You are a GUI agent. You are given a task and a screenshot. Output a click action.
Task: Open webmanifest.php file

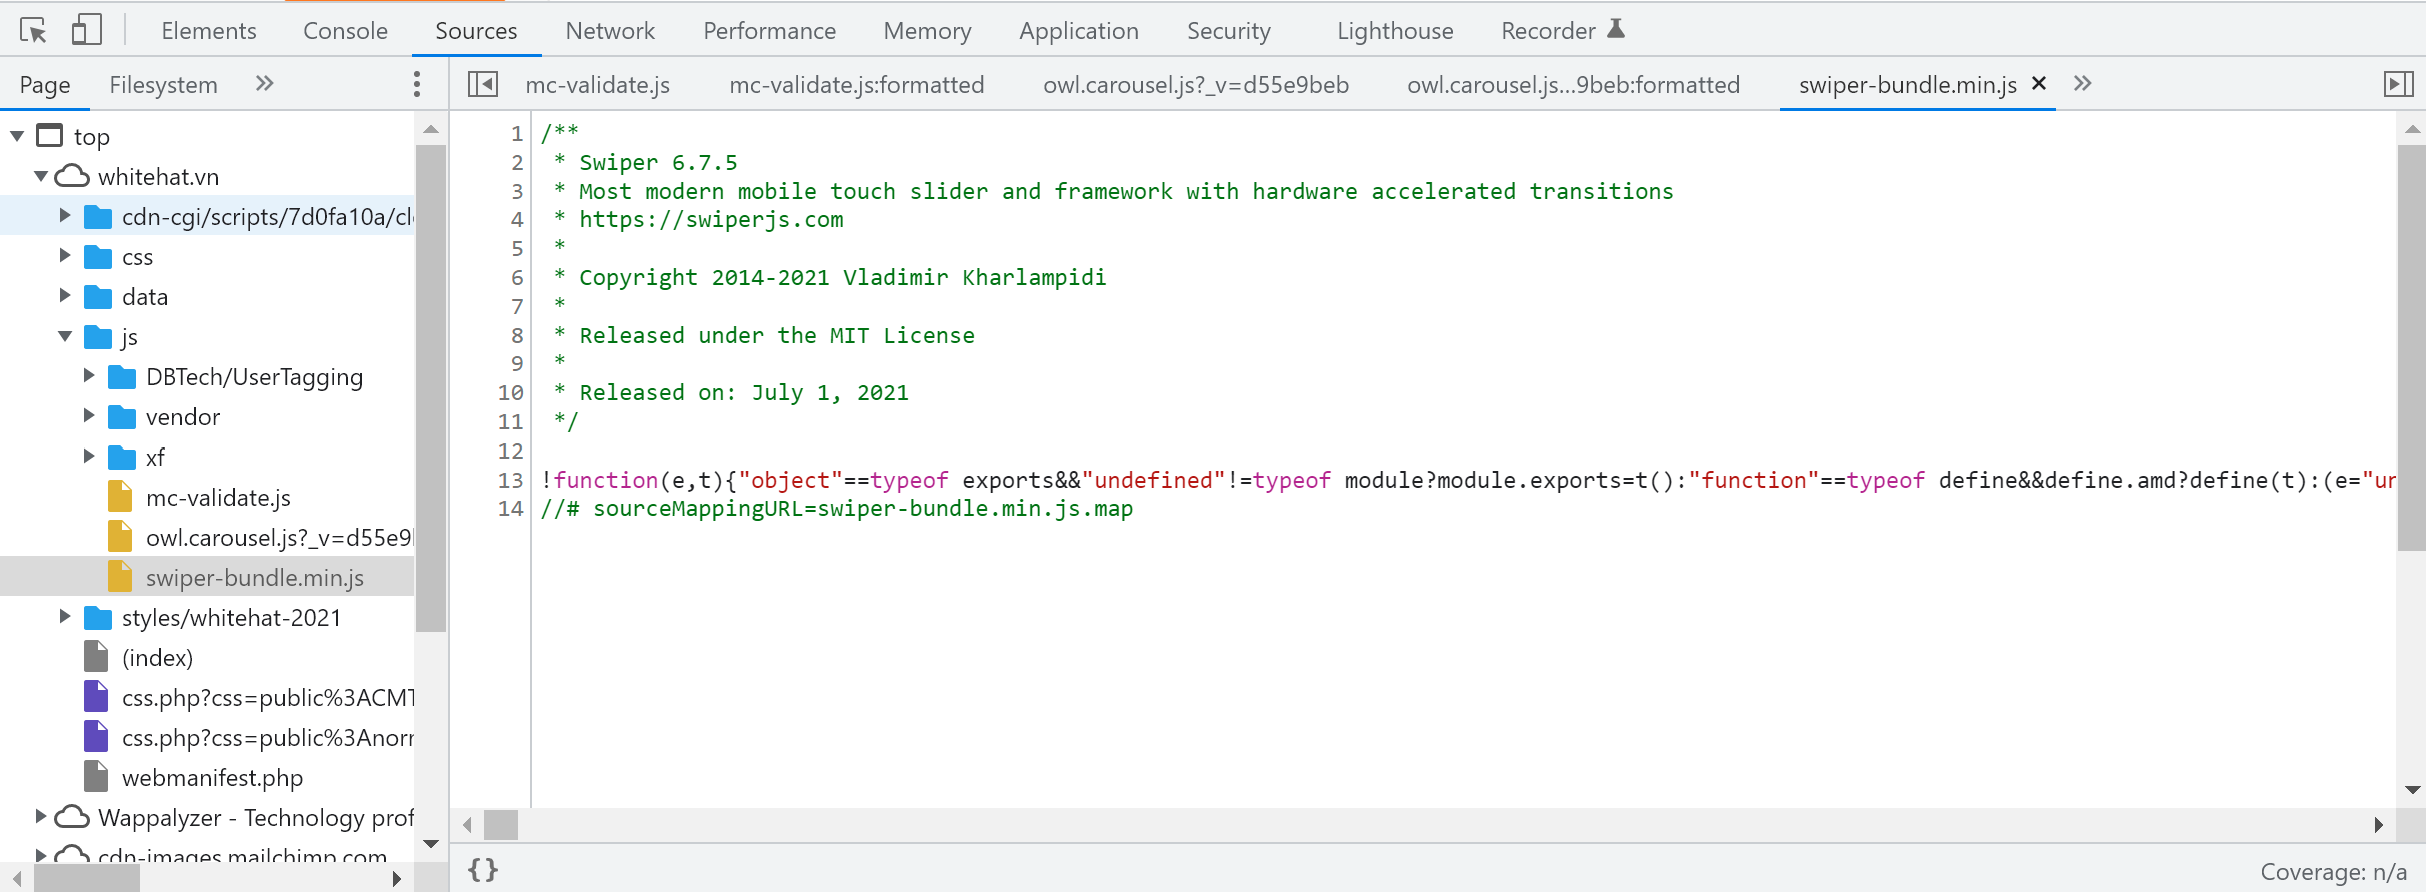[x=212, y=778]
